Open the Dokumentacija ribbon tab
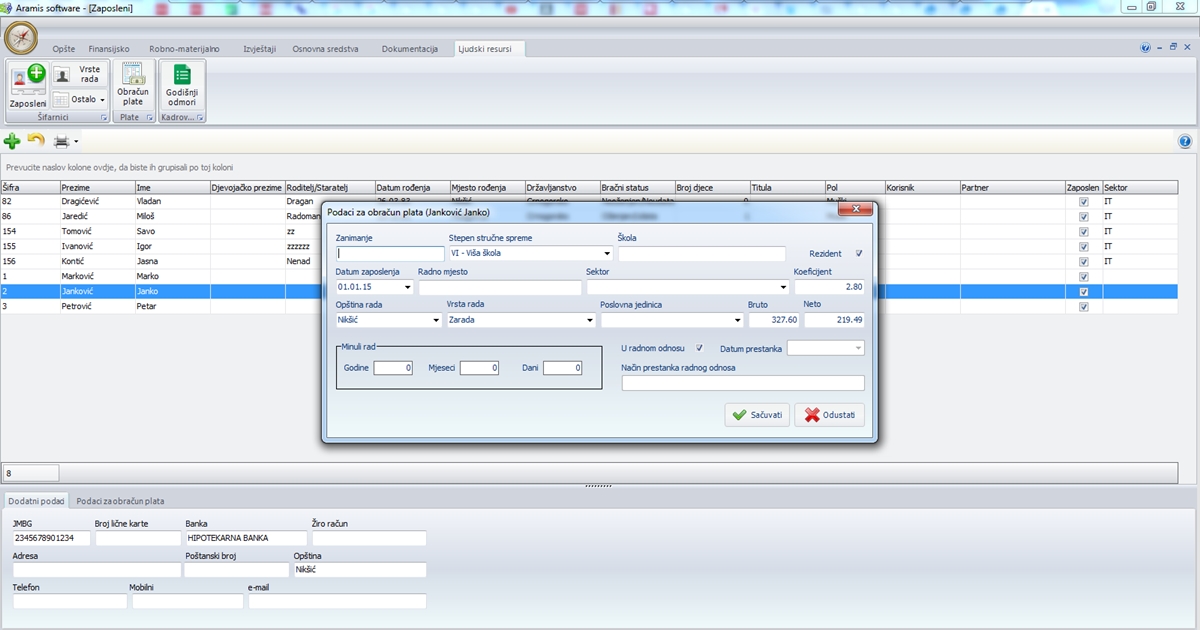This screenshot has width=1200, height=630. 410,48
